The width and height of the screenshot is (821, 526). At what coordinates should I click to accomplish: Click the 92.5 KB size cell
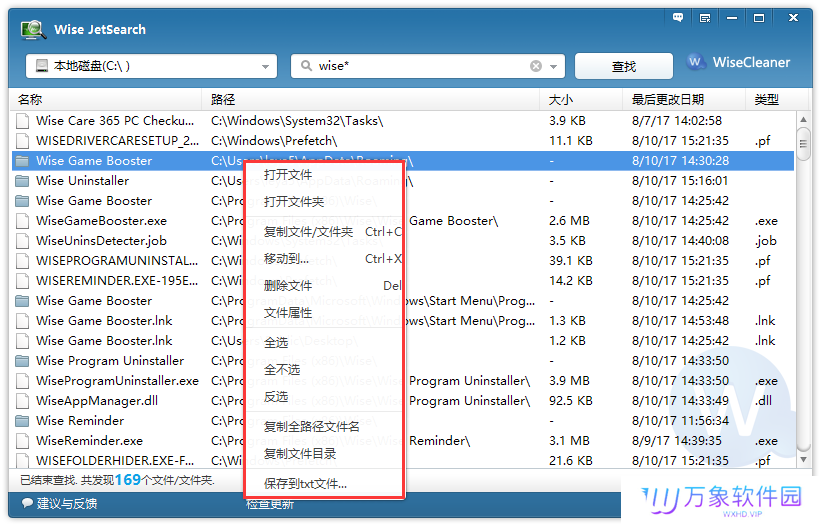[571, 401]
